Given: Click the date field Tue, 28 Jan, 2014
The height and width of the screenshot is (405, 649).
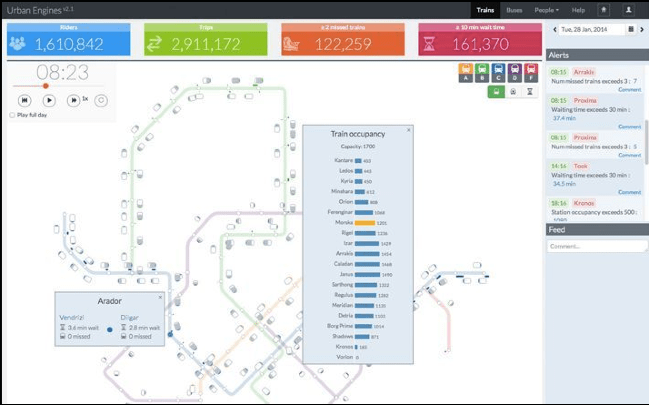Looking at the screenshot, I should 591,29.
